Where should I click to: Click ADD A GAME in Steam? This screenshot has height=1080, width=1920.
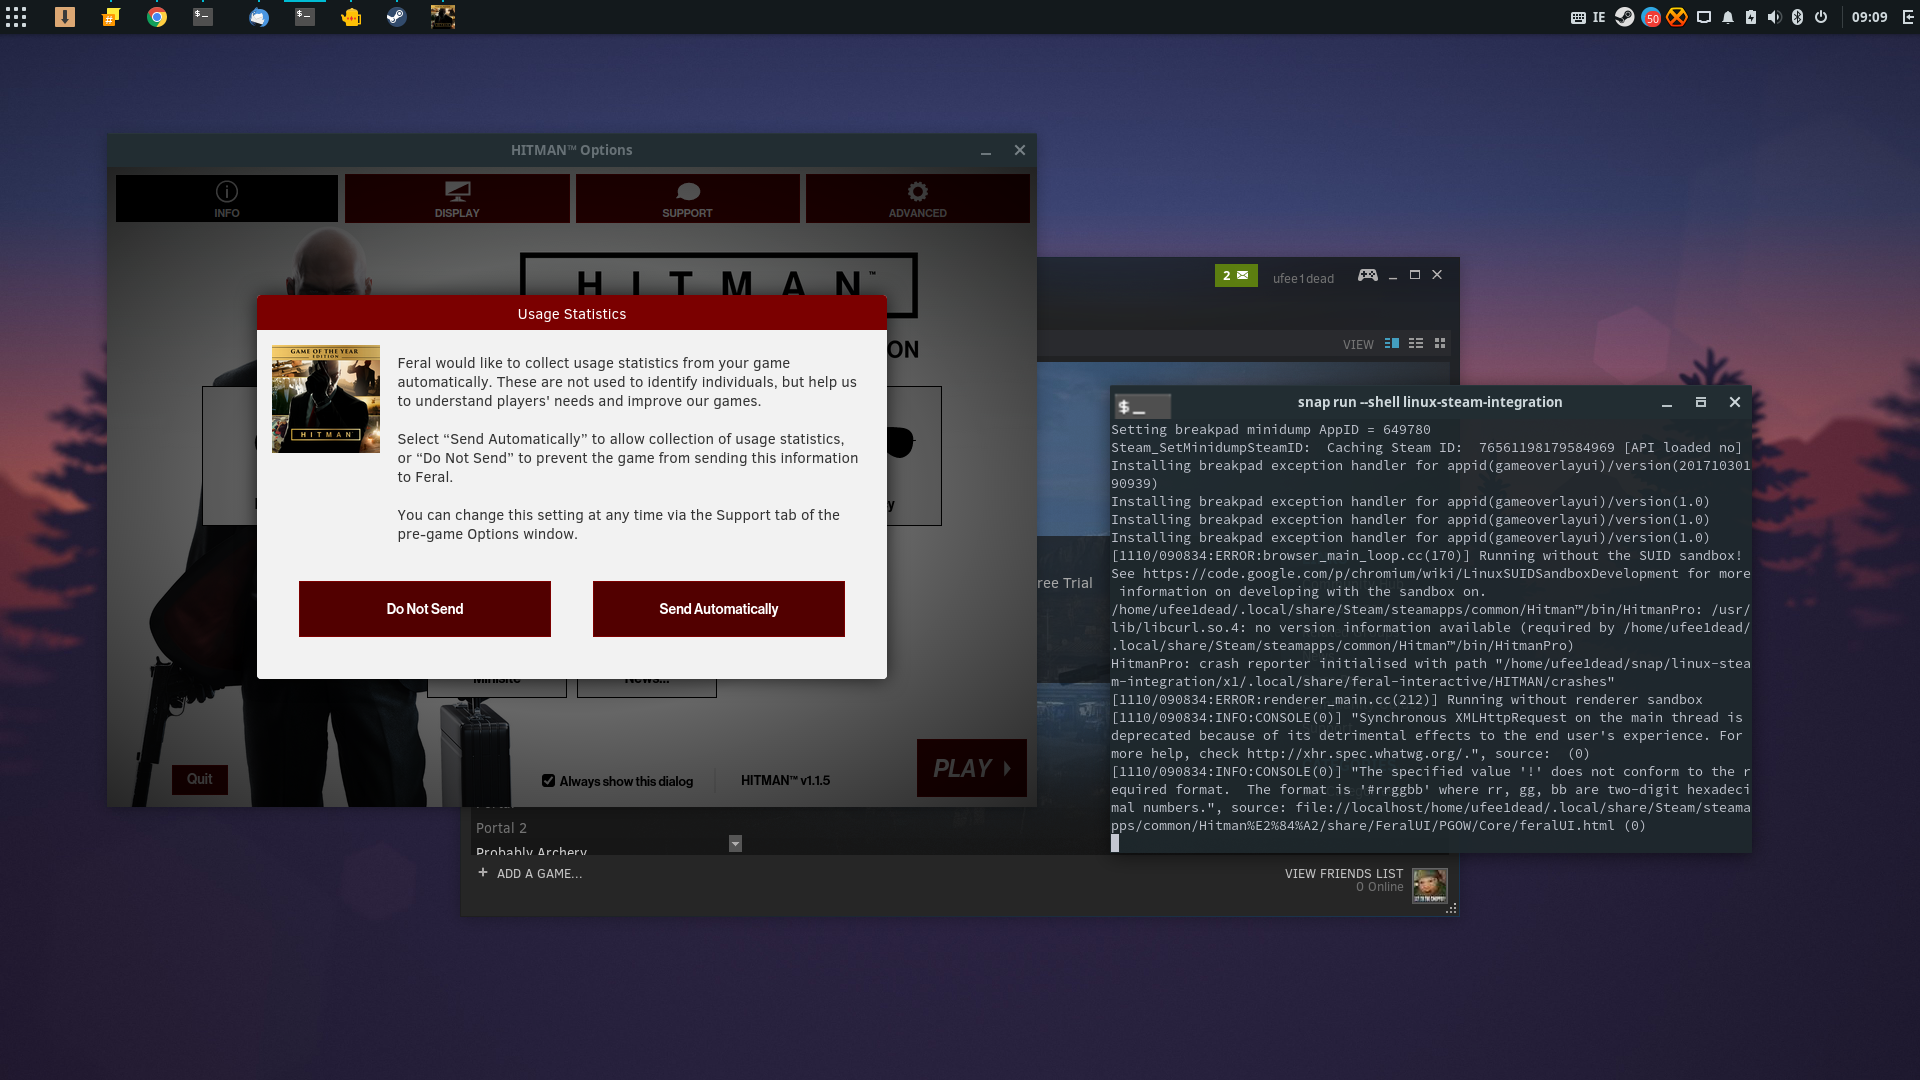(x=530, y=873)
